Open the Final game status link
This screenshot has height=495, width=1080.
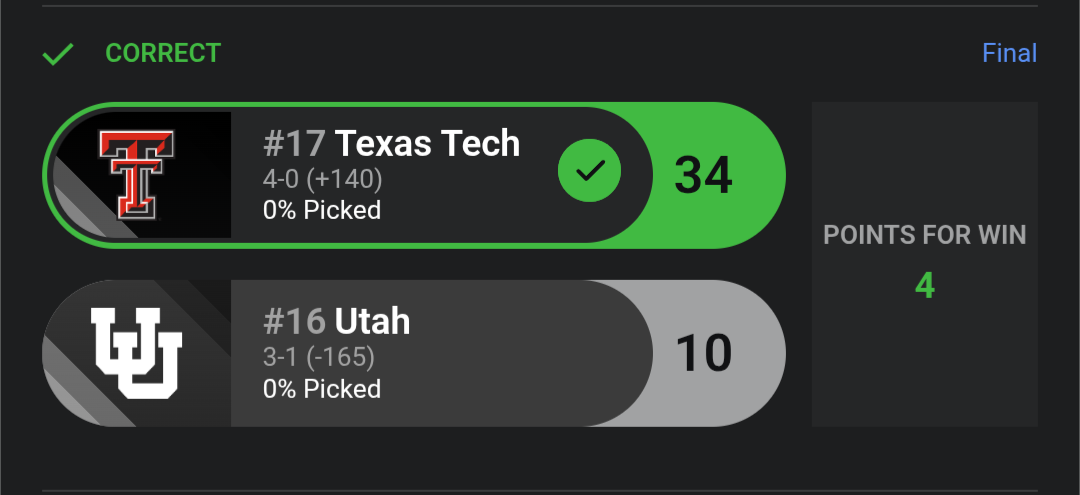(x=1009, y=53)
